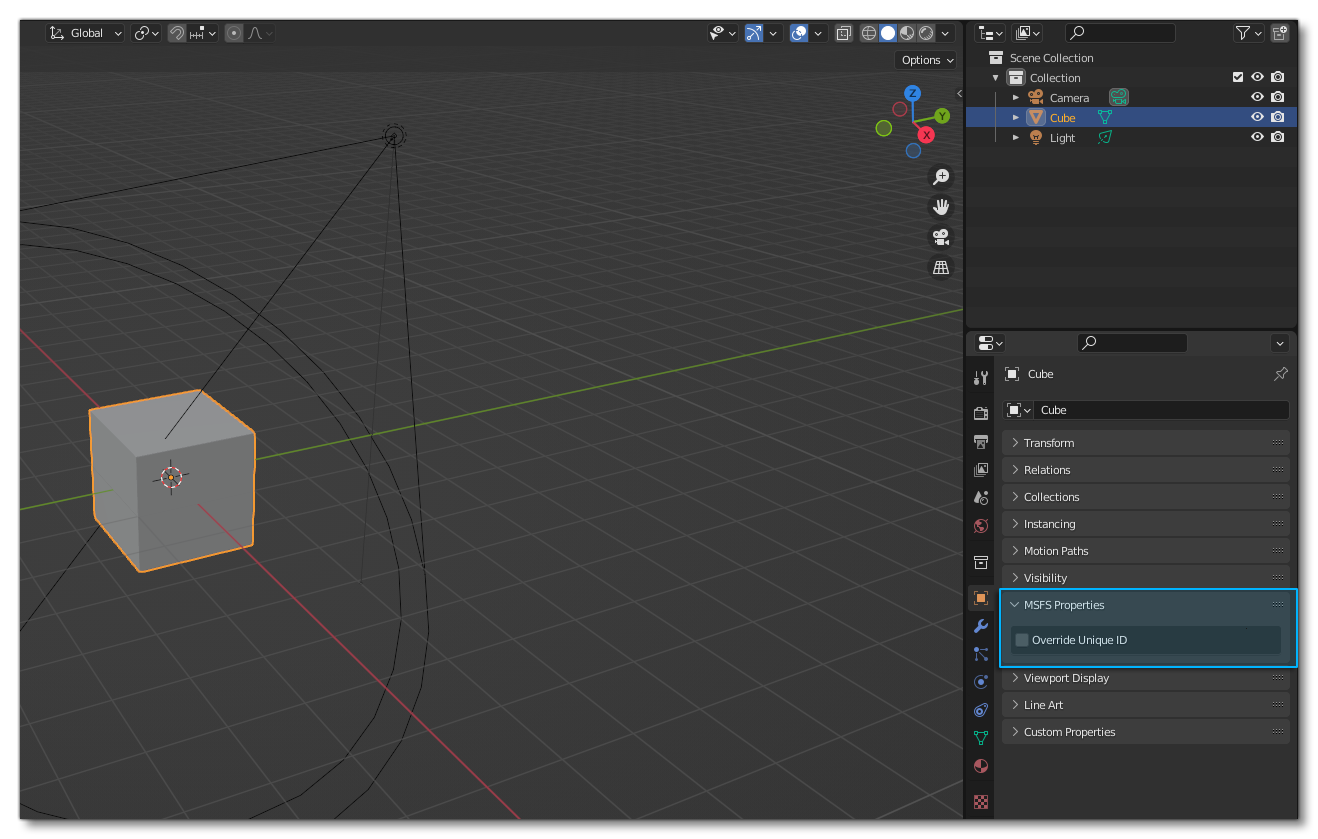The height and width of the screenshot is (839, 1318).
Task: Click the properties search field
Action: click(x=1132, y=343)
